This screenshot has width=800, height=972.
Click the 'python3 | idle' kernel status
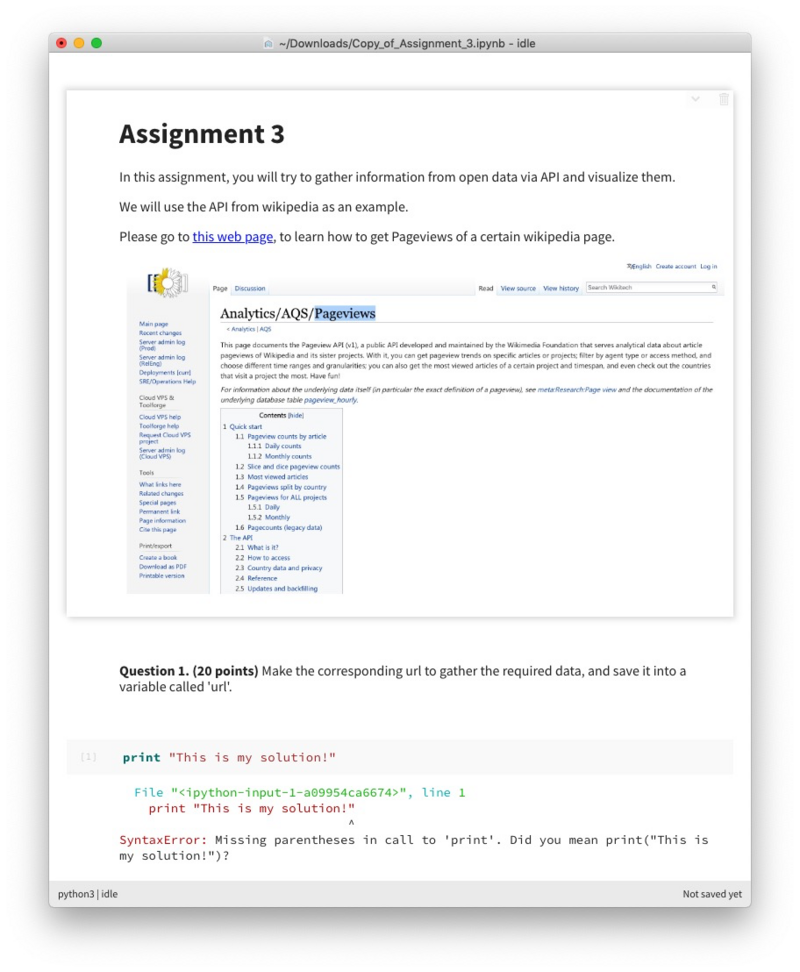pos(88,894)
